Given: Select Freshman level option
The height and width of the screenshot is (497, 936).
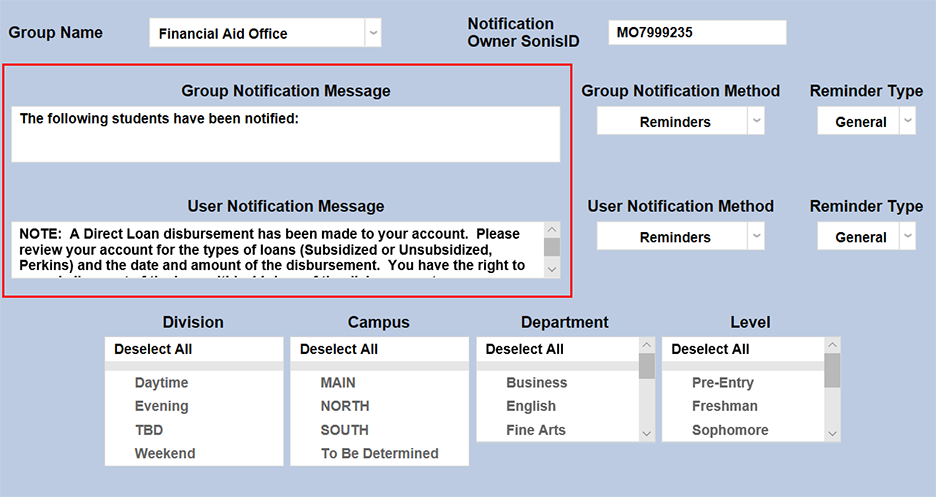Looking at the screenshot, I should pyautogui.click(x=725, y=406).
